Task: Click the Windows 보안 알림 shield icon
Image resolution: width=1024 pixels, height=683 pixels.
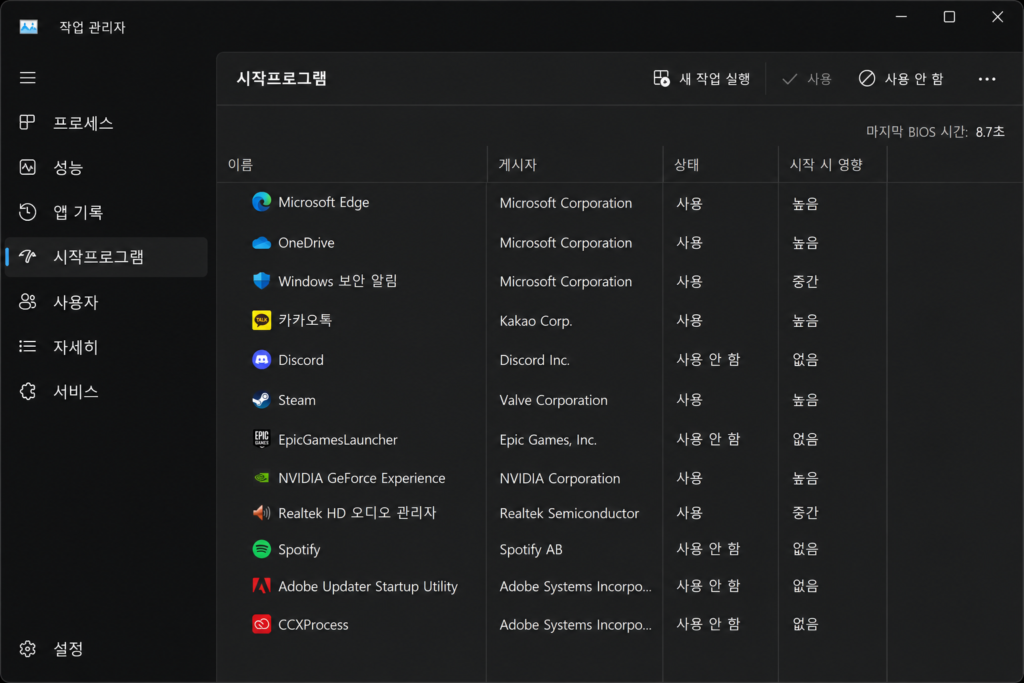Action: pos(261,281)
